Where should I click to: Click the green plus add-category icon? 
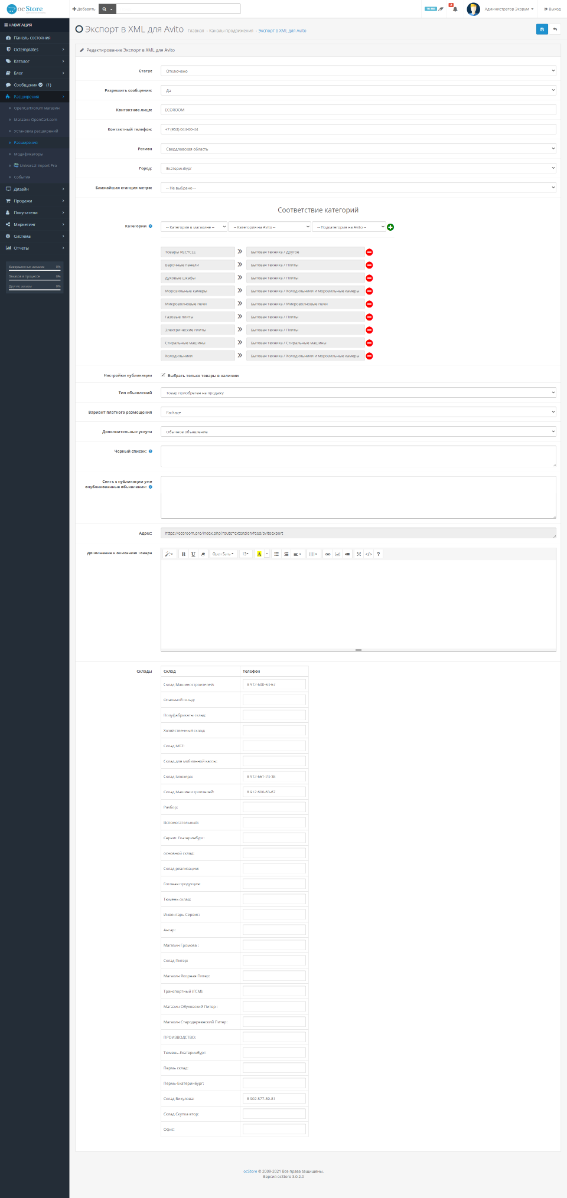tap(390, 227)
